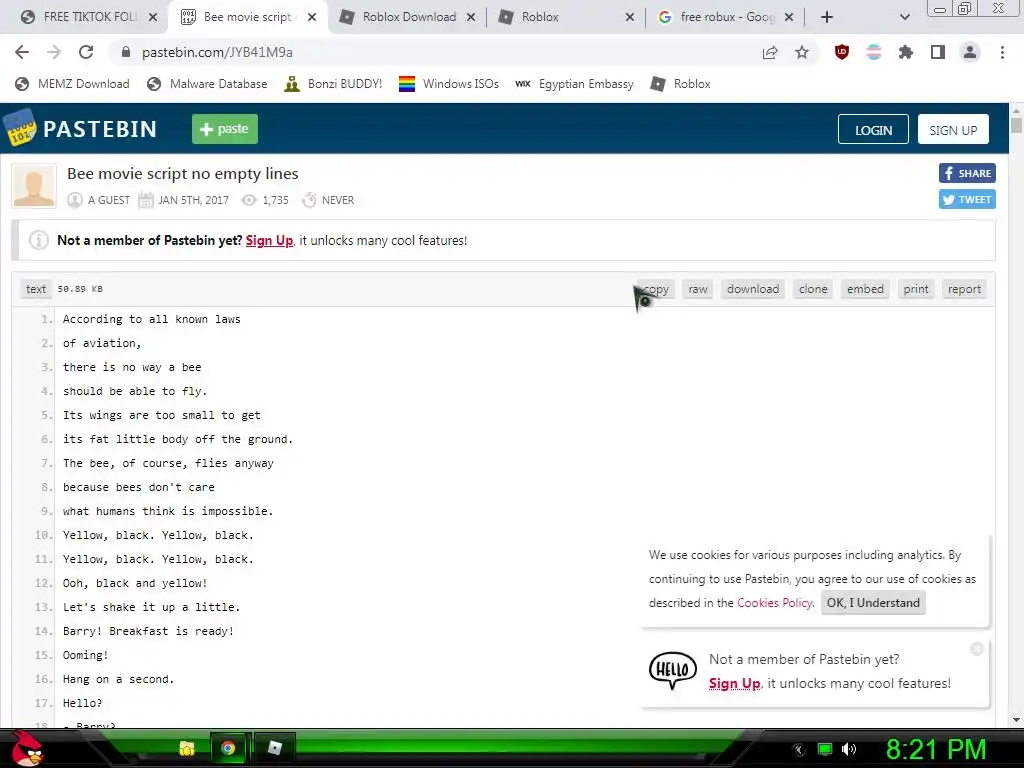Toggle the browser side panel icon

(x=938, y=52)
